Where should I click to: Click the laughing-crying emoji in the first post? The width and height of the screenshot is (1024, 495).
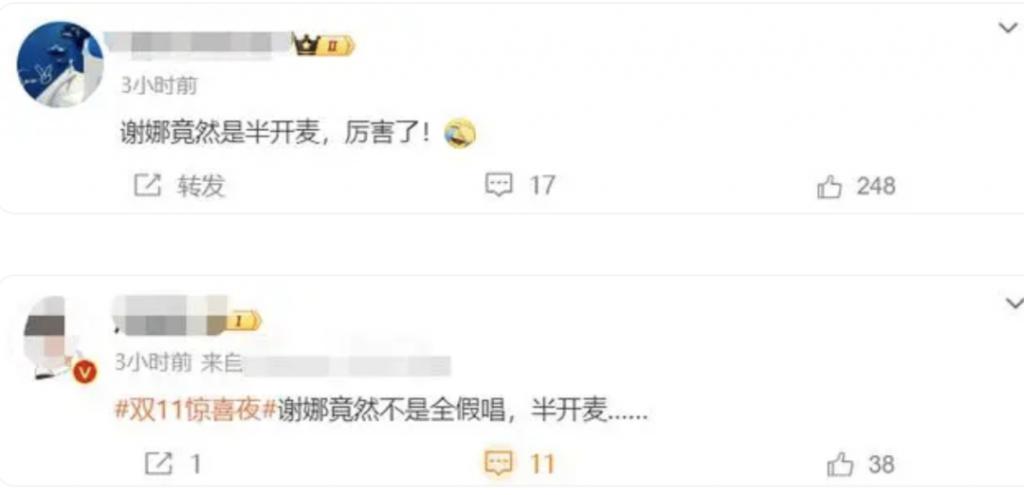click(x=460, y=134)
